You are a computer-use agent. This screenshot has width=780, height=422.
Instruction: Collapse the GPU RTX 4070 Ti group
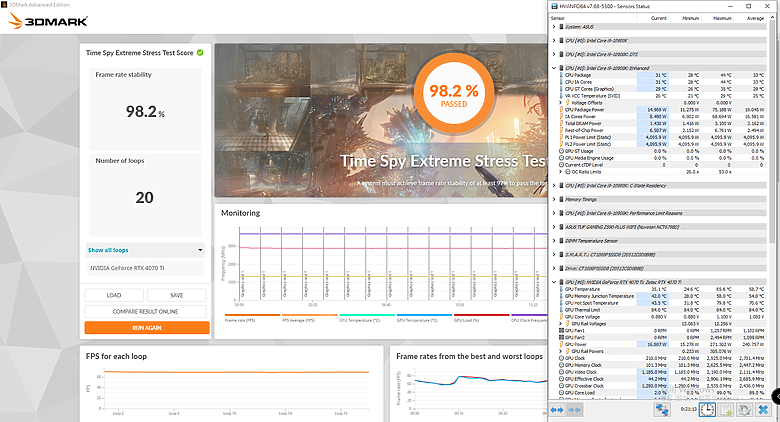click(554, 282)
